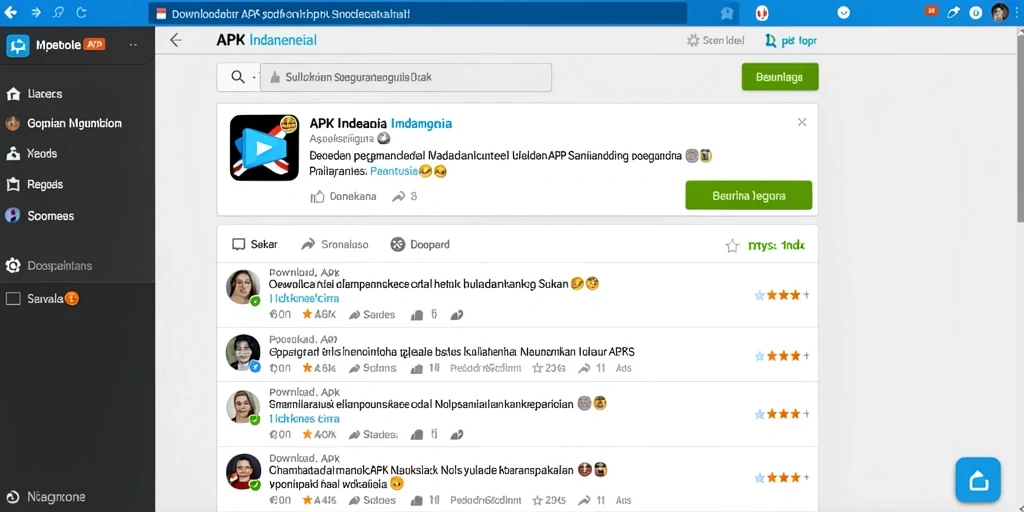This screenshot has width=1024, height=512.
Task: Click the browser forward arrow
Action: click(x=35, y=12)
